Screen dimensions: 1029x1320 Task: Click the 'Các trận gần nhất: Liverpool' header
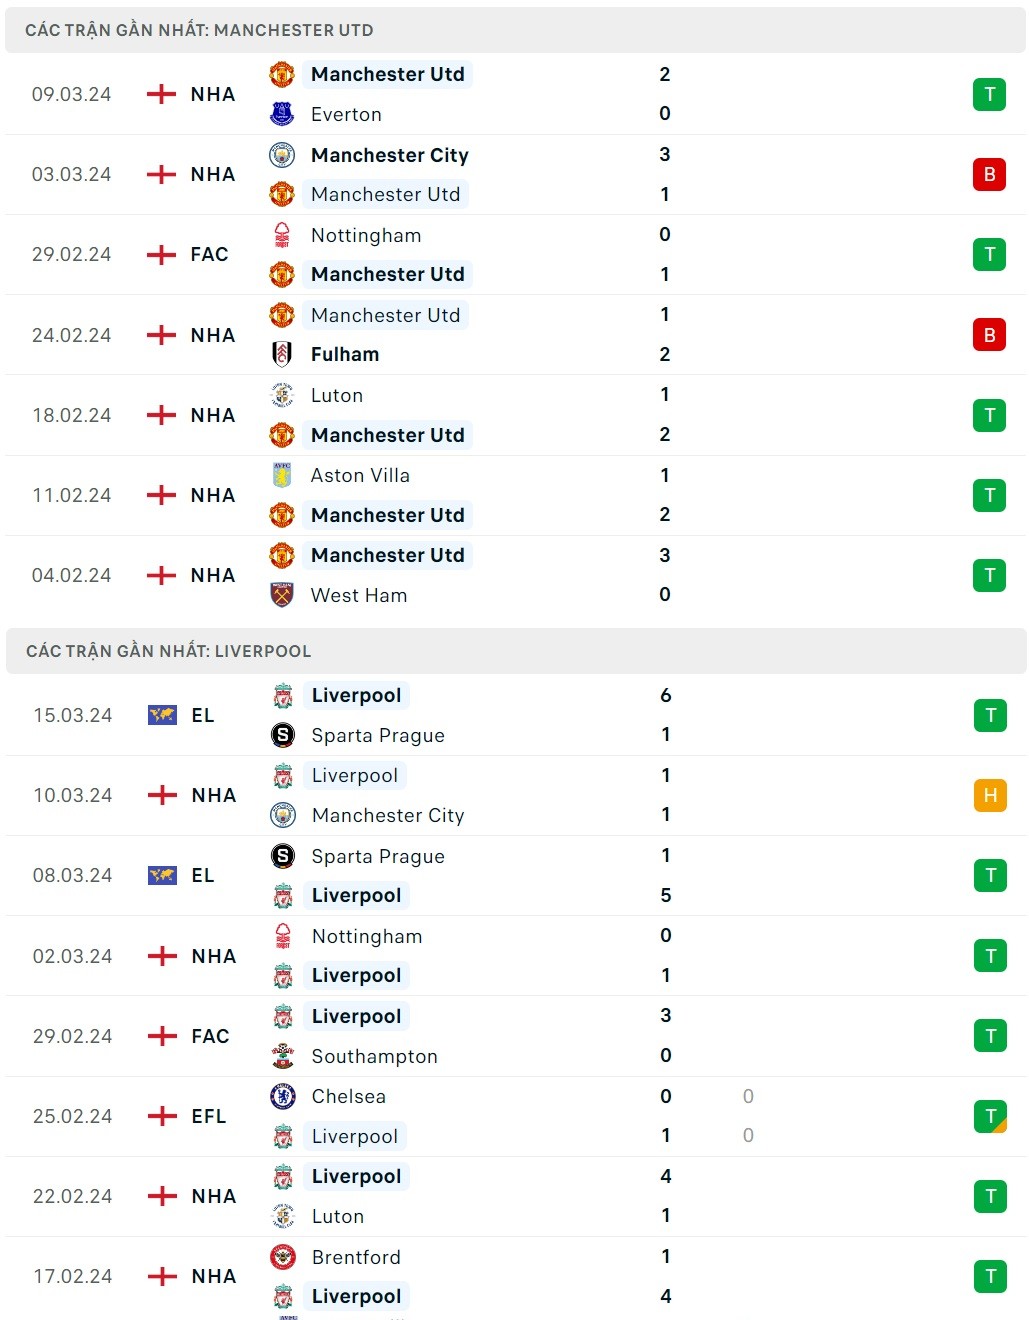pyautogui.click(x=168, y=651)
